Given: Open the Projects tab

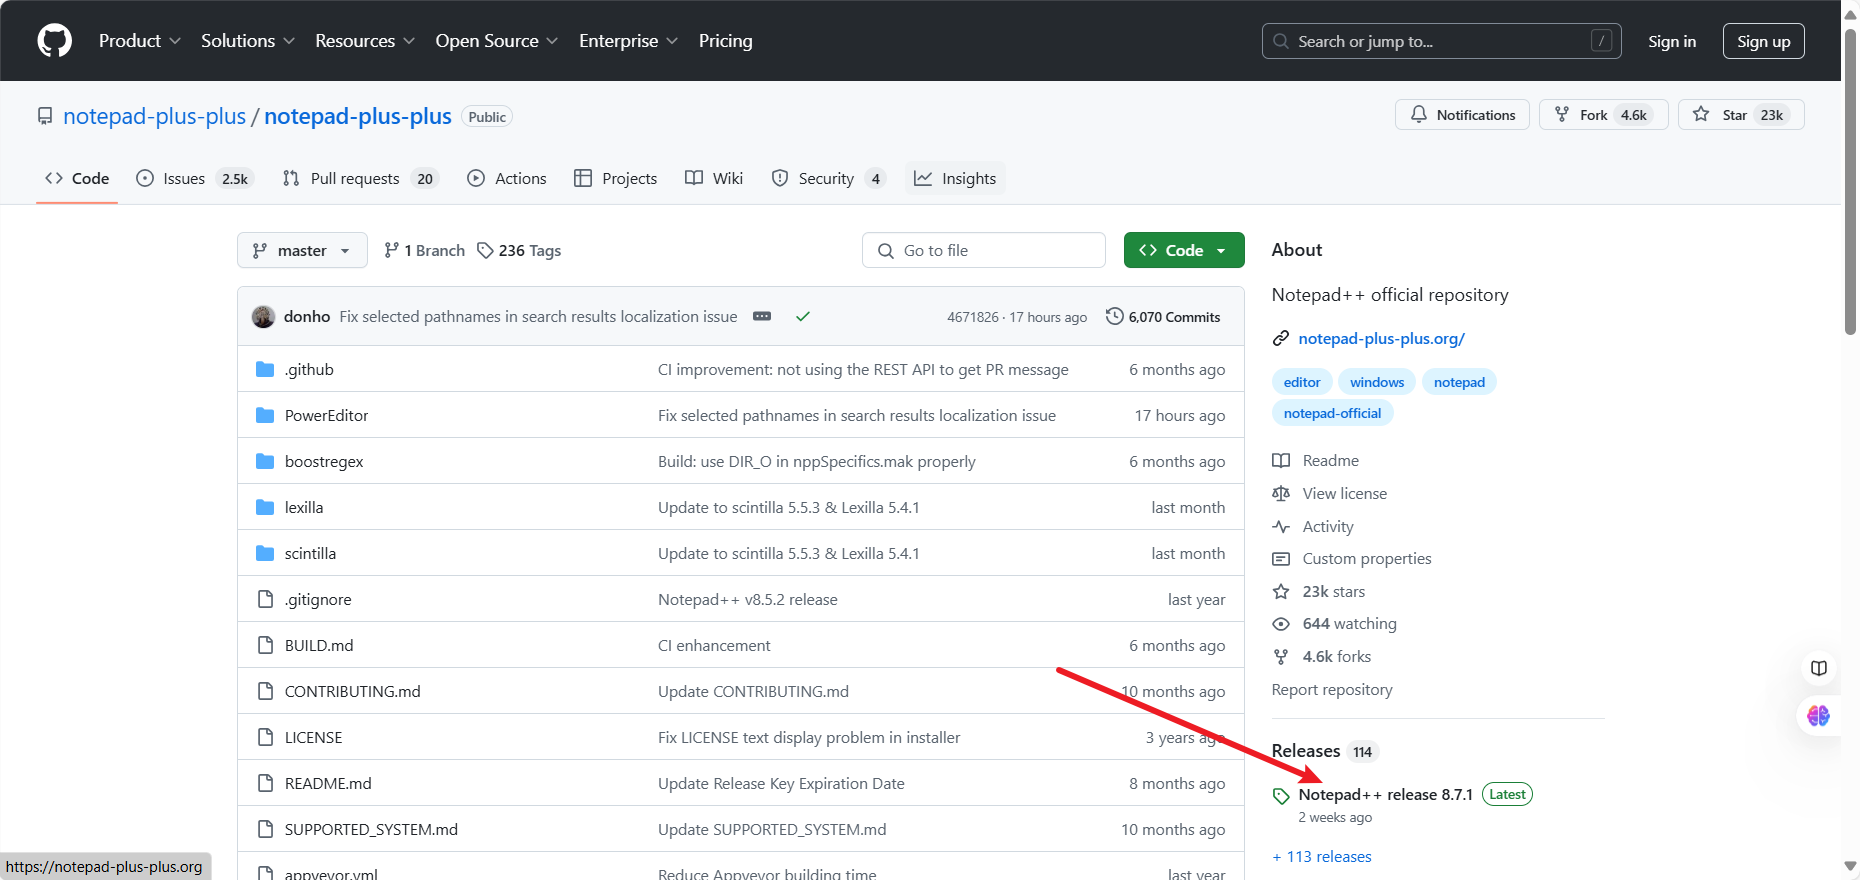Looking at the screenshot, I should coord(616,178).
